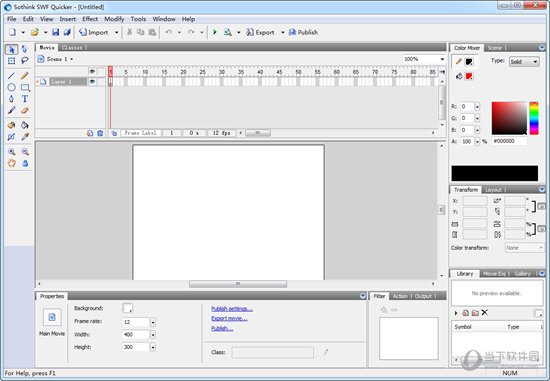Open the Effect menu

(x=90, y=19)
